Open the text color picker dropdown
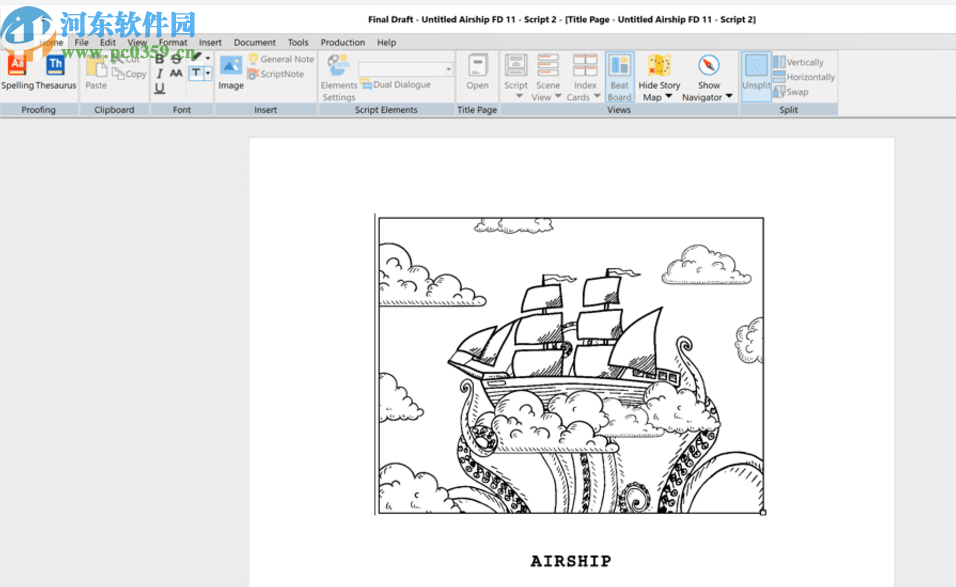The height and width of the screenshot is (587, 956). 208,73
